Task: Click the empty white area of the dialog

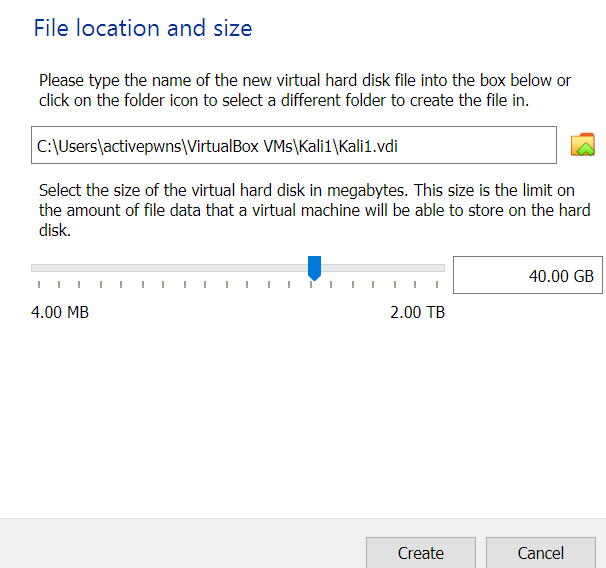Action: click(x=301, y=417)
